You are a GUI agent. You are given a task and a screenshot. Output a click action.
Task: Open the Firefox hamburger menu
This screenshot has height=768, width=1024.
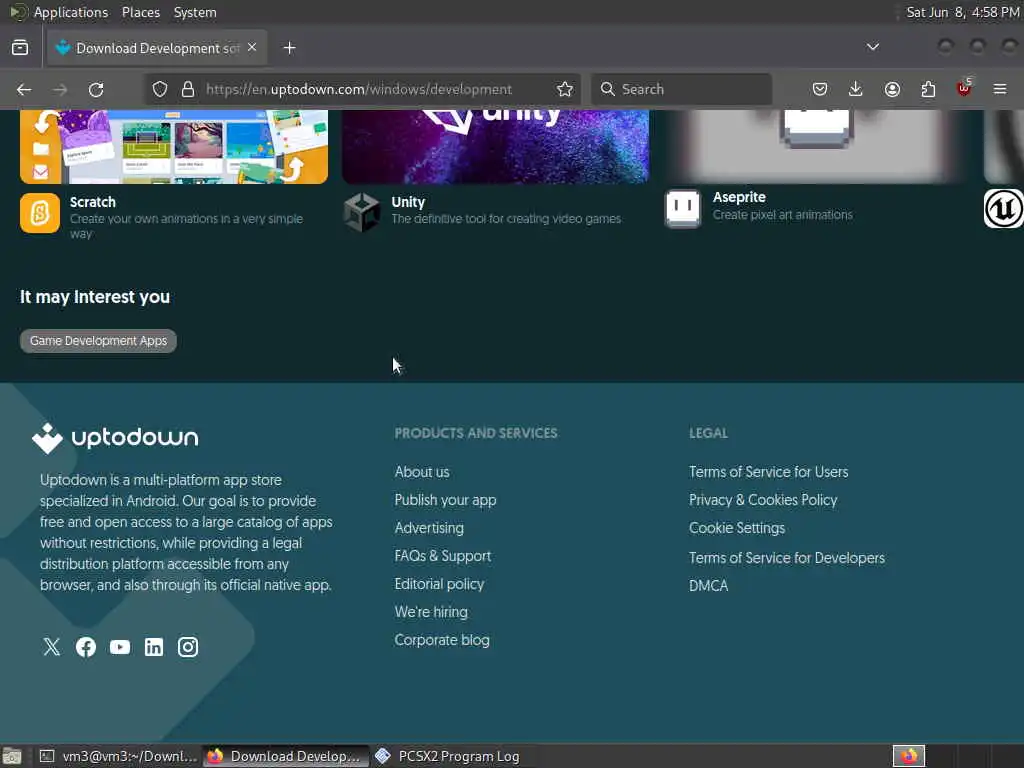pyautogui.click(x=1000, y=89)
